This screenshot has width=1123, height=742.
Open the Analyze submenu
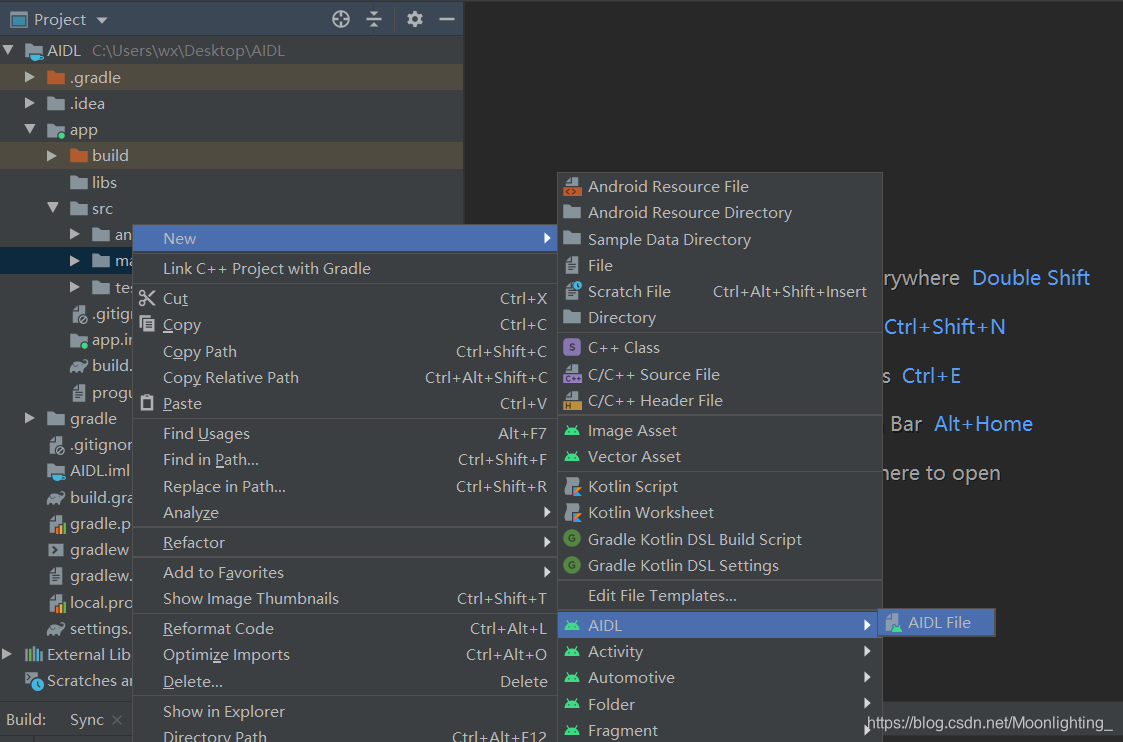344,513
